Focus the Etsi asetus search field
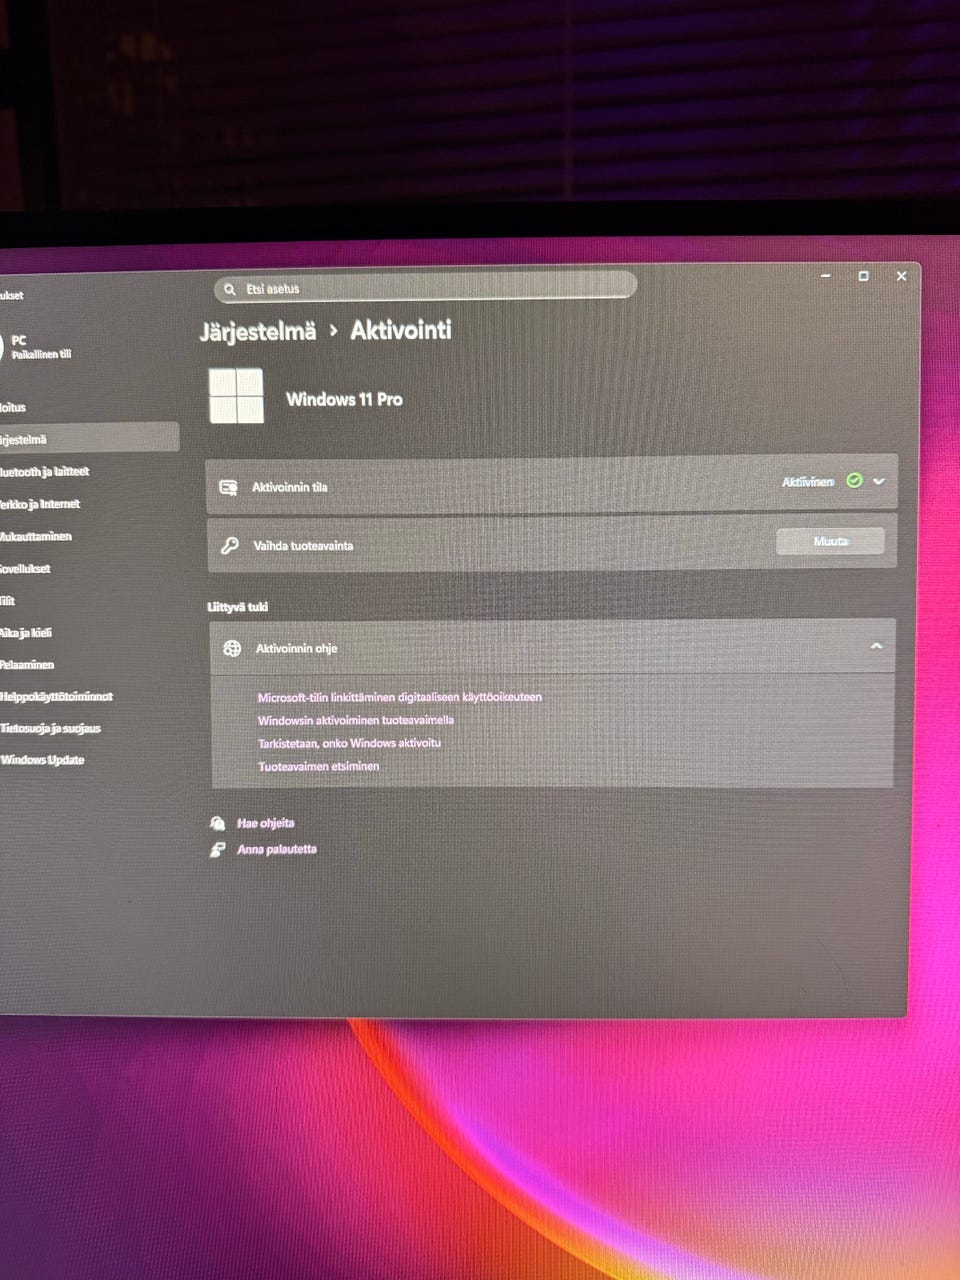Image resolution: width=960 pixels, height=1280 pixels. point(425,287)
